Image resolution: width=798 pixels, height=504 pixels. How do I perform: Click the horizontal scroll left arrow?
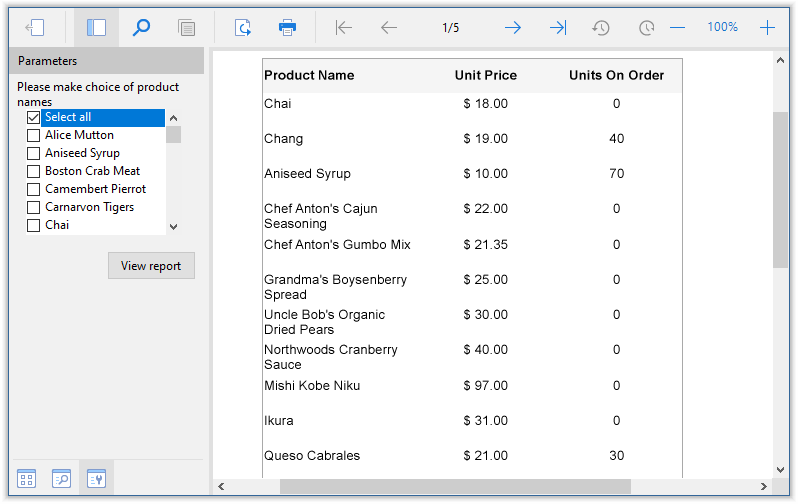[221, 487]
